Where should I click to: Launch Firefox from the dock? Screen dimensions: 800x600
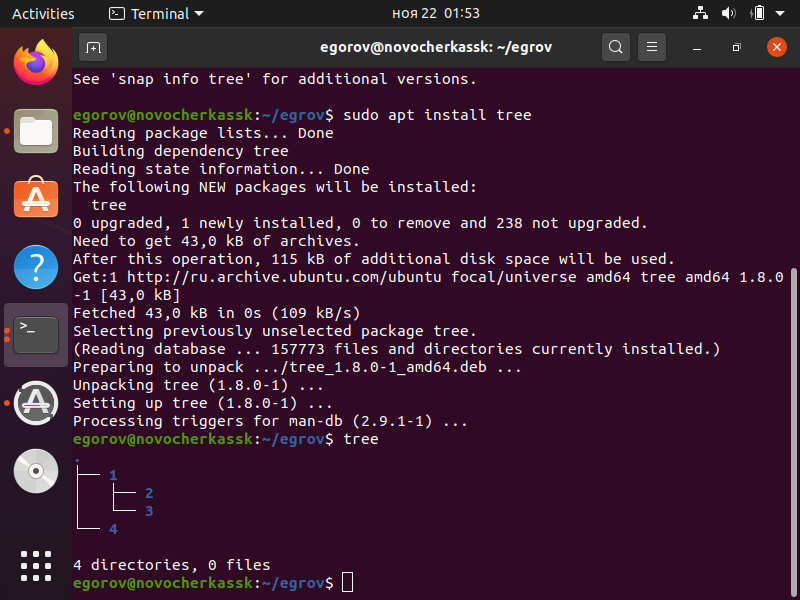[36, 64]
